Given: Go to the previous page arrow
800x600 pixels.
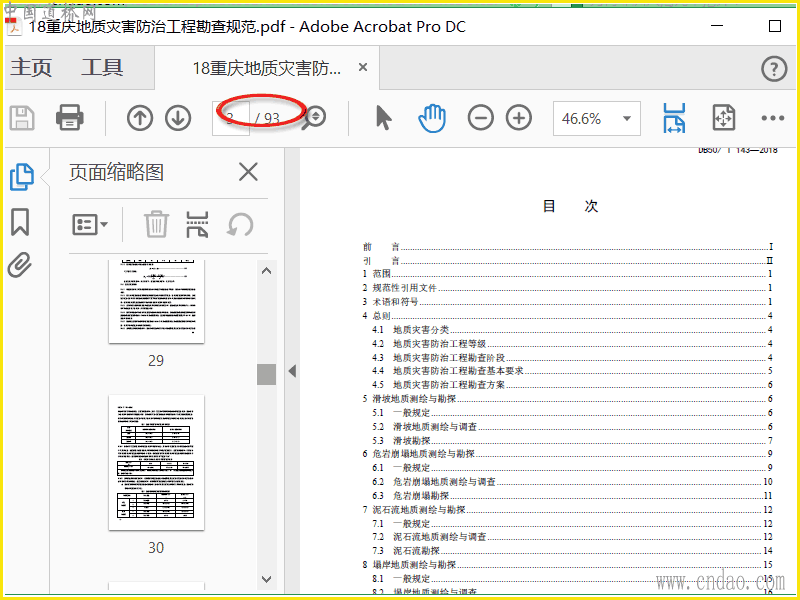Looking at the screenshot, I should tap(140, 118).
